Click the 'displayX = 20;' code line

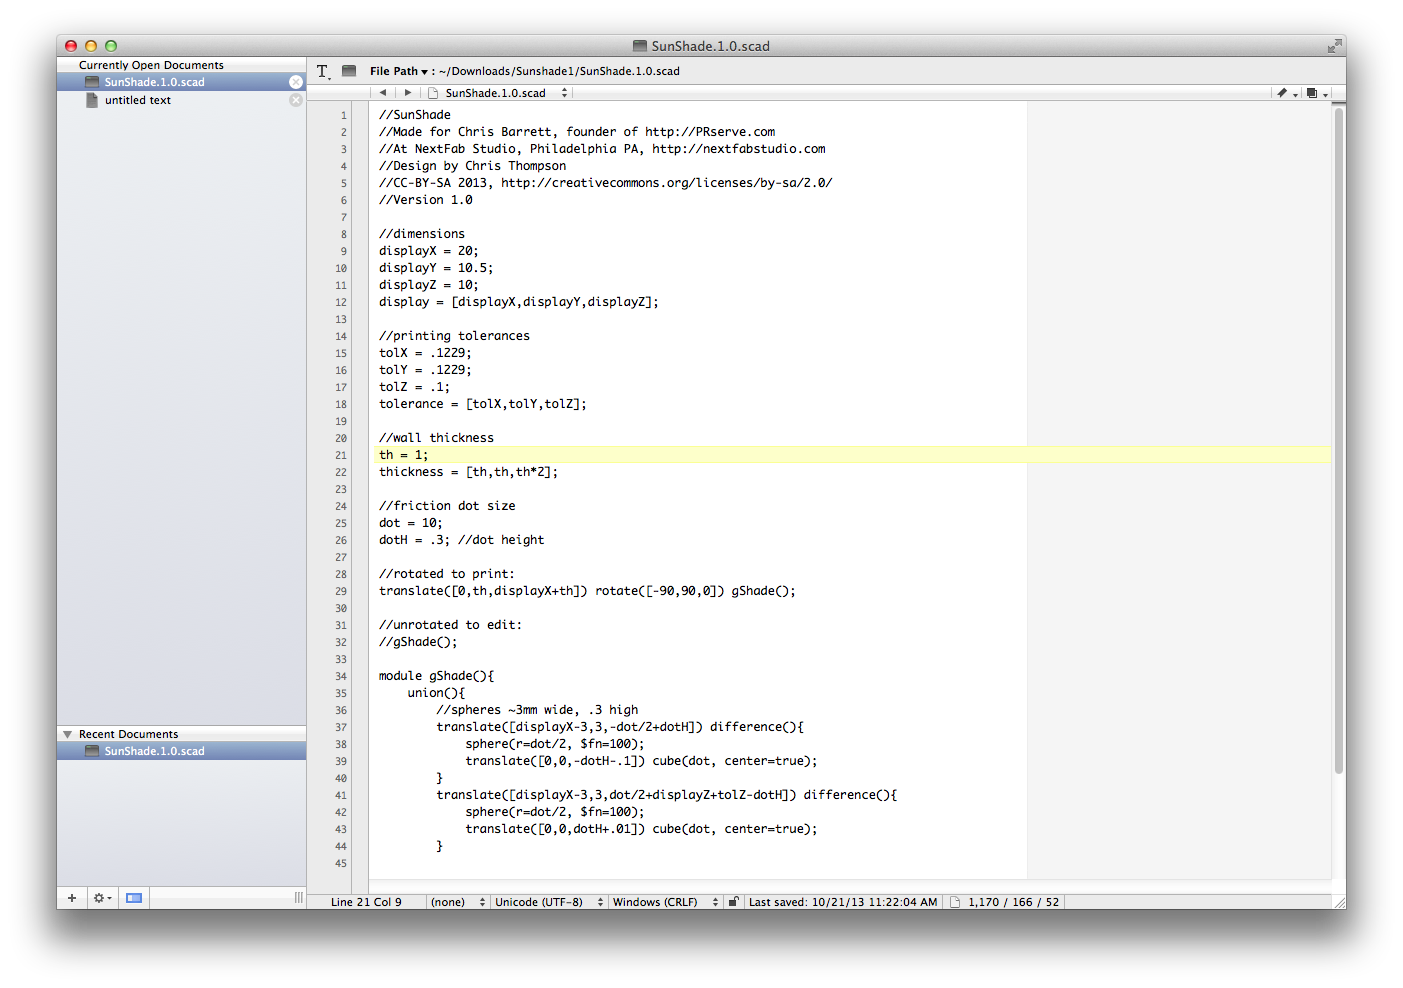(428, 251)
